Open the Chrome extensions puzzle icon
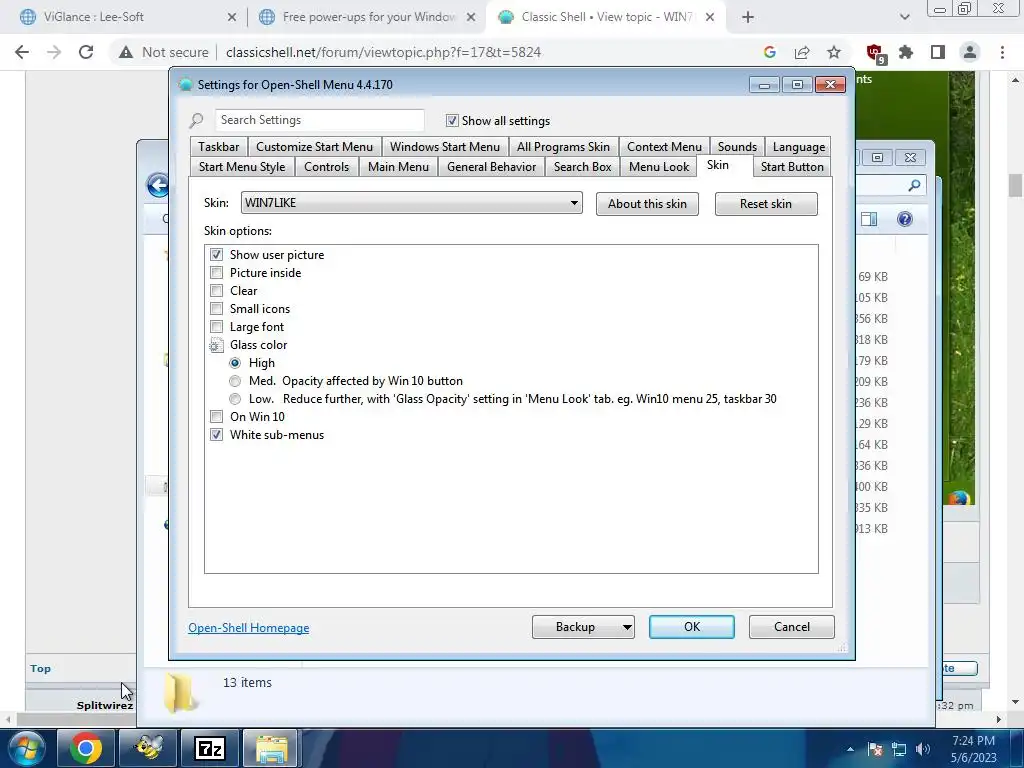Viewport: 1024px width, 768px height. pos(906,52)
